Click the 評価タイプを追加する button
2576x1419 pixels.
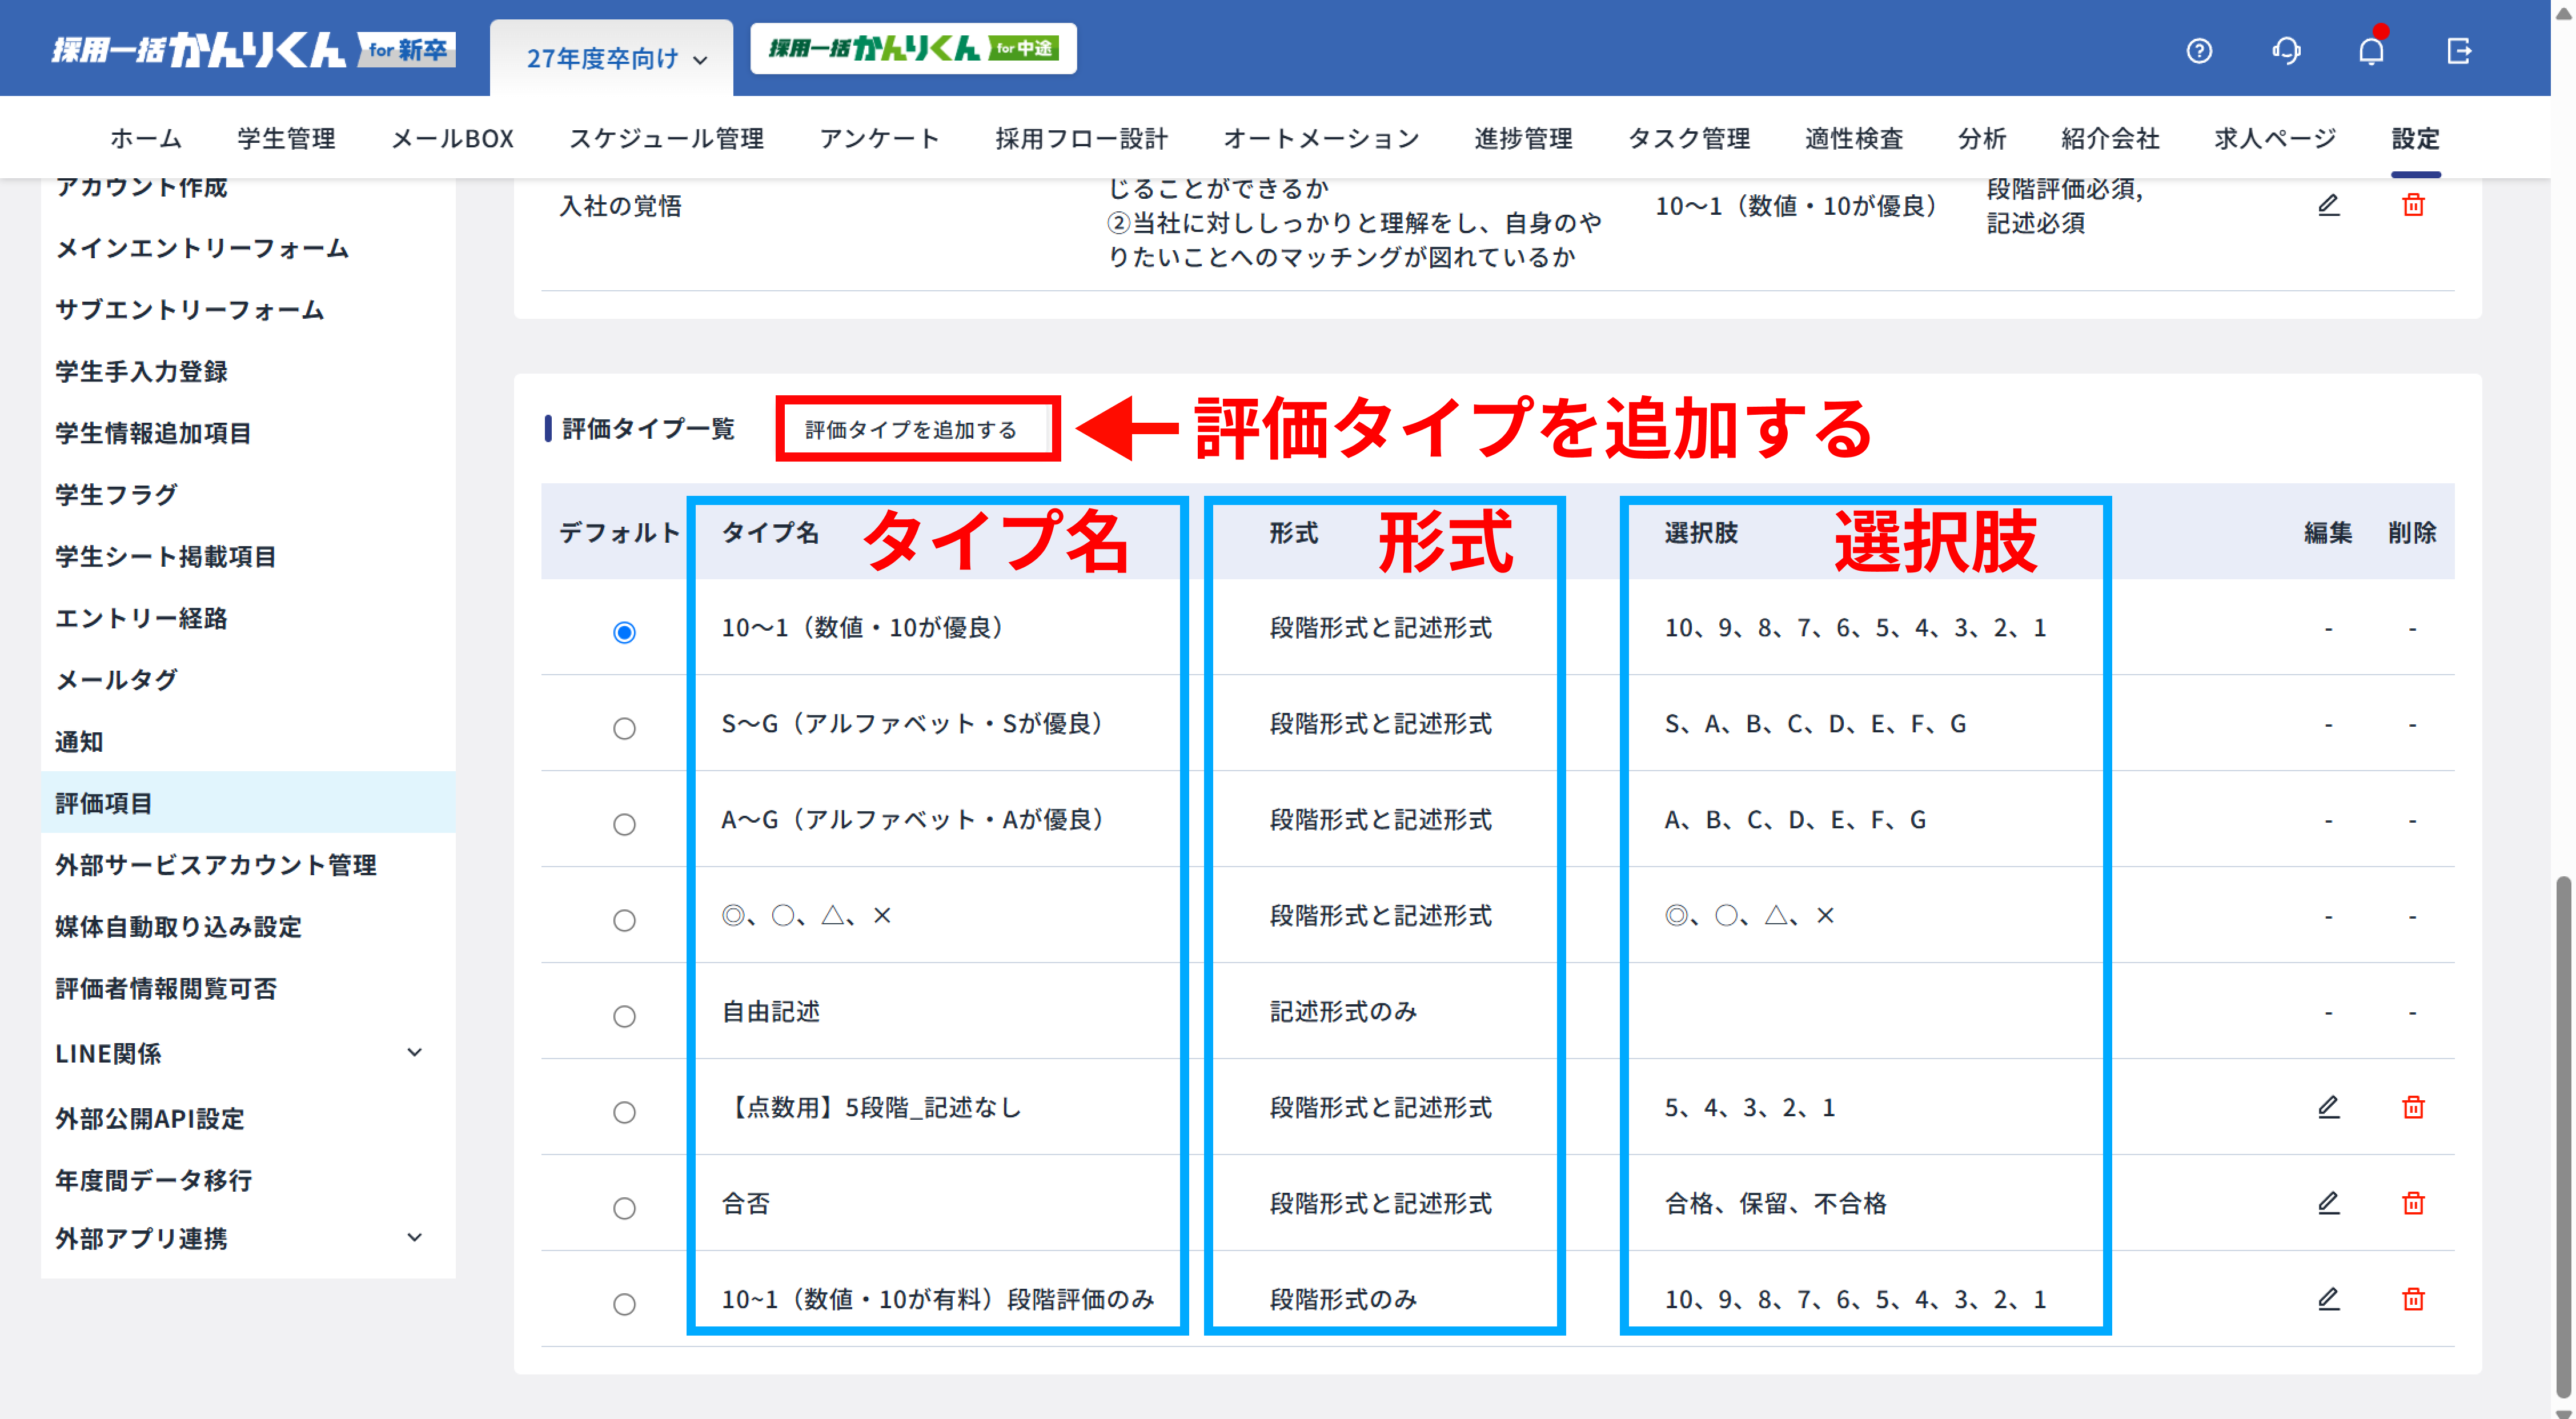coord(911,430)
